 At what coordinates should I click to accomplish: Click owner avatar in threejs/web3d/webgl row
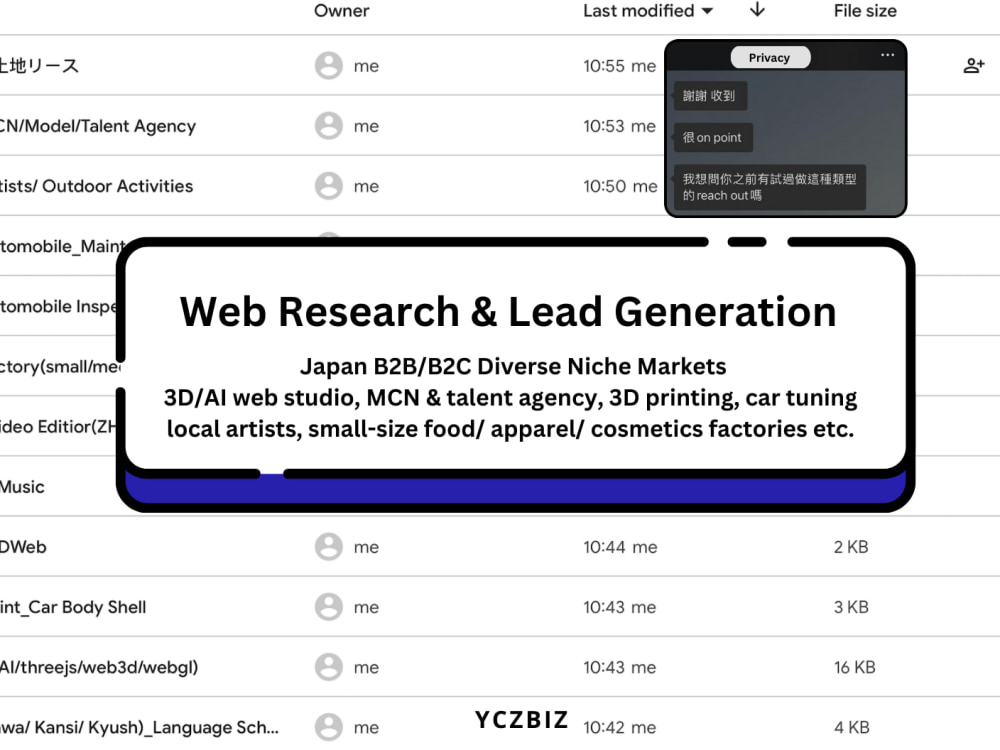pos(329,667)
